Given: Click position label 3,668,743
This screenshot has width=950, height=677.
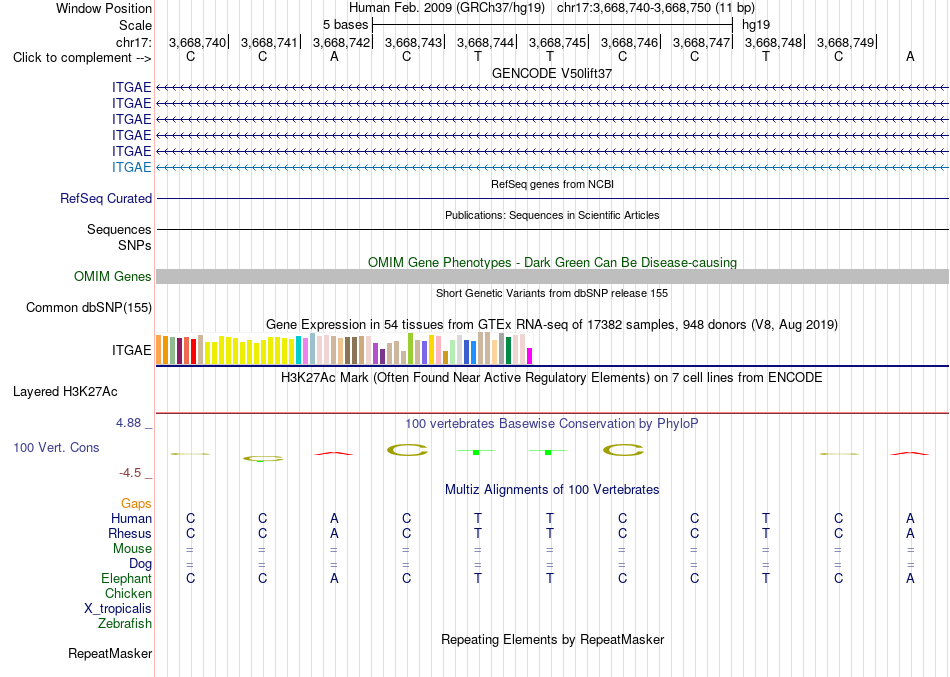Looking at the screenshot, I should coord(413,42).
